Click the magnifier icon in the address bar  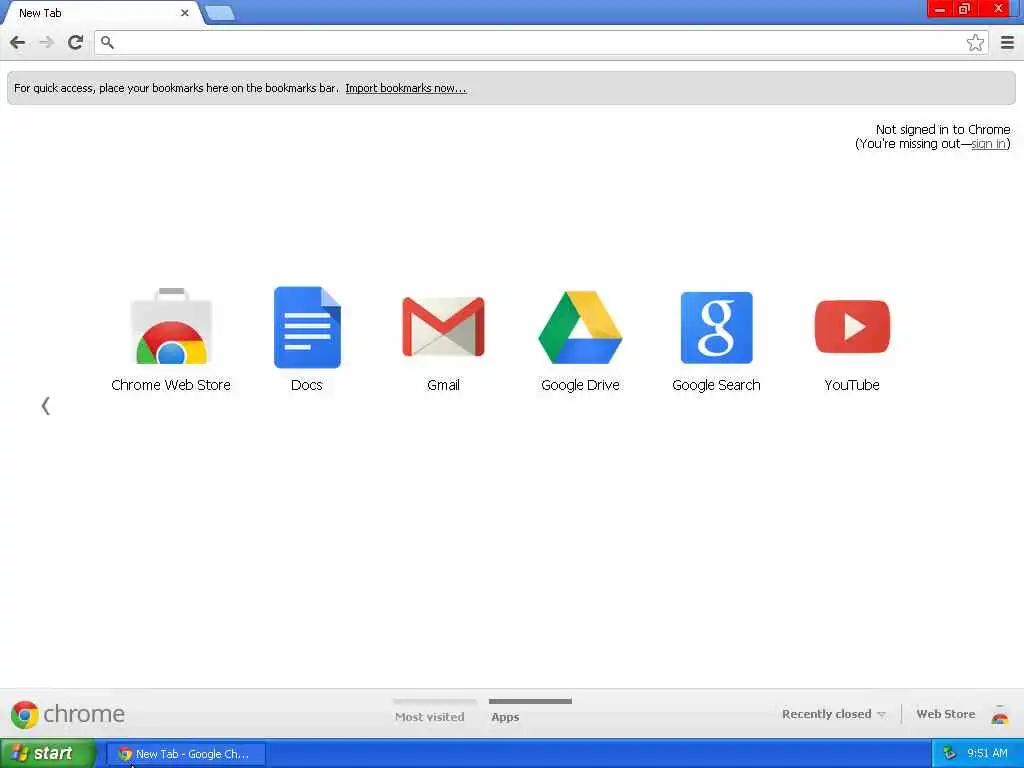[x=108, y=42]
